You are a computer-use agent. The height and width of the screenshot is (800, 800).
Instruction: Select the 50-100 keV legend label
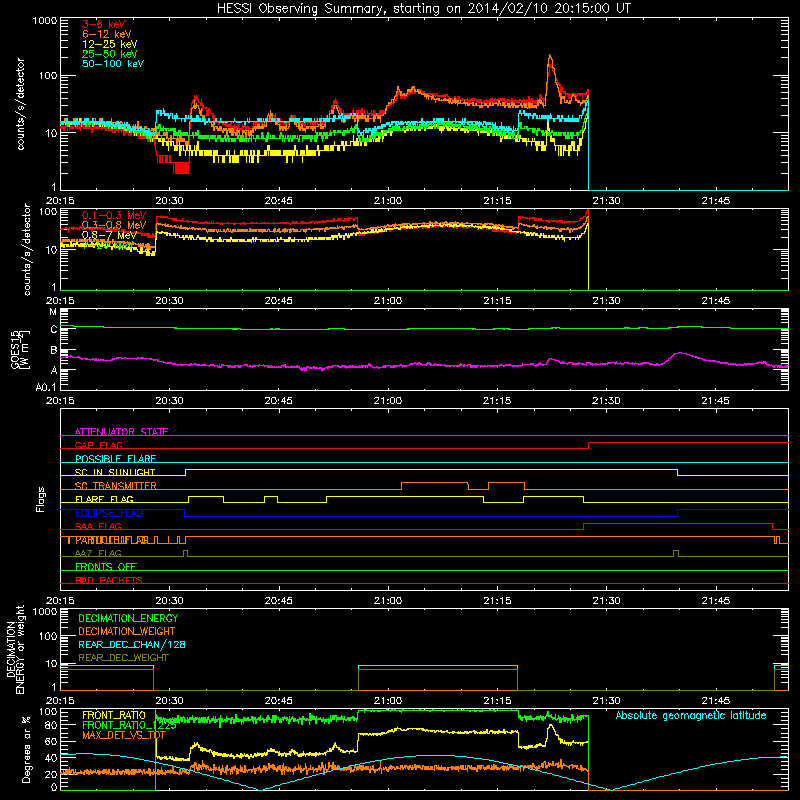[x=113, y=64]
